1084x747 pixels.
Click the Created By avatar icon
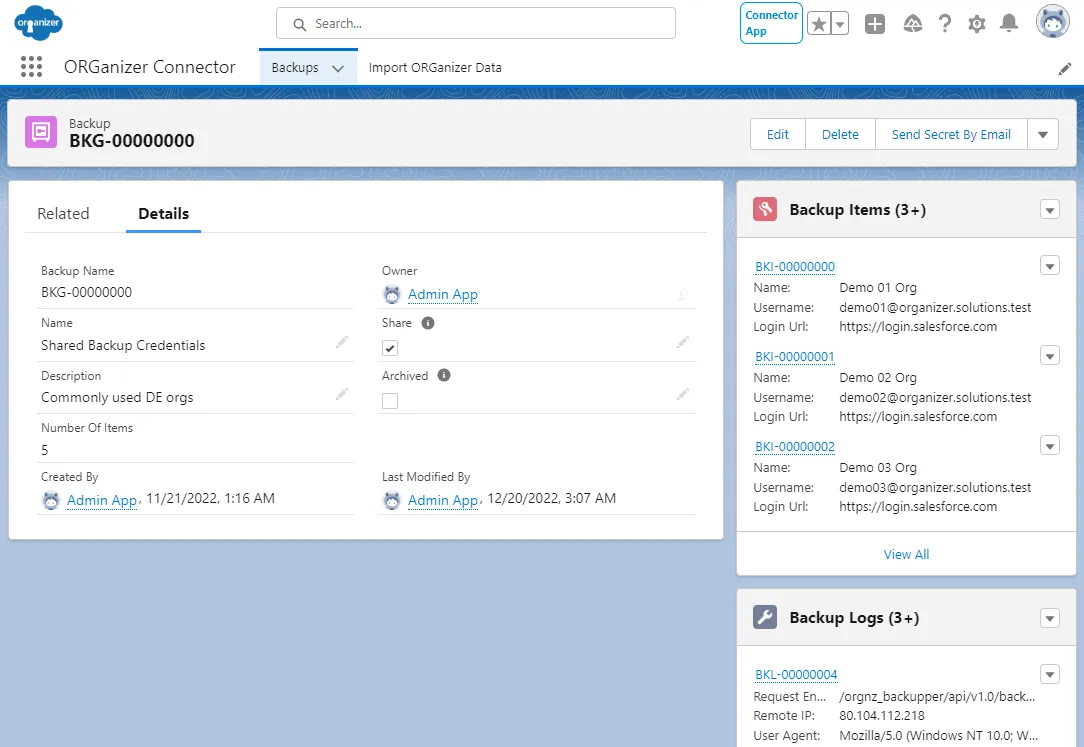51,500
